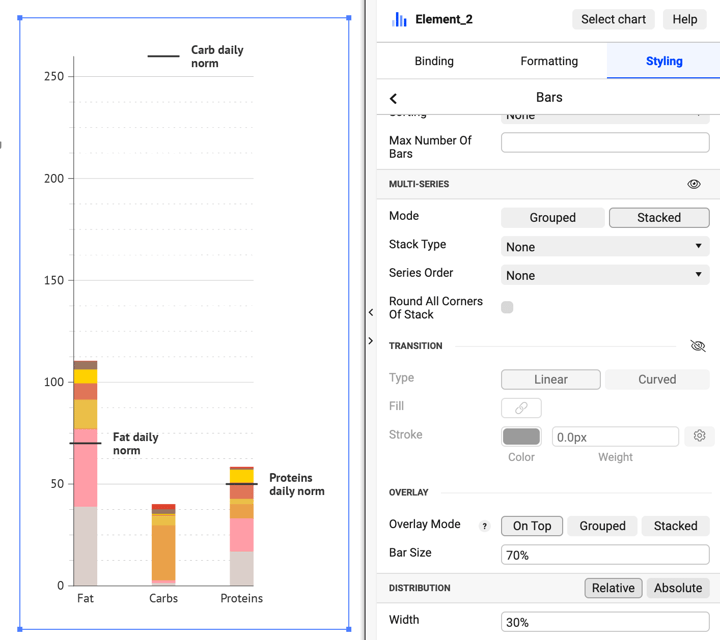Toggle Transition section hidden-eye icon
The image size is (720, 640).
click(x=698, y=346)
